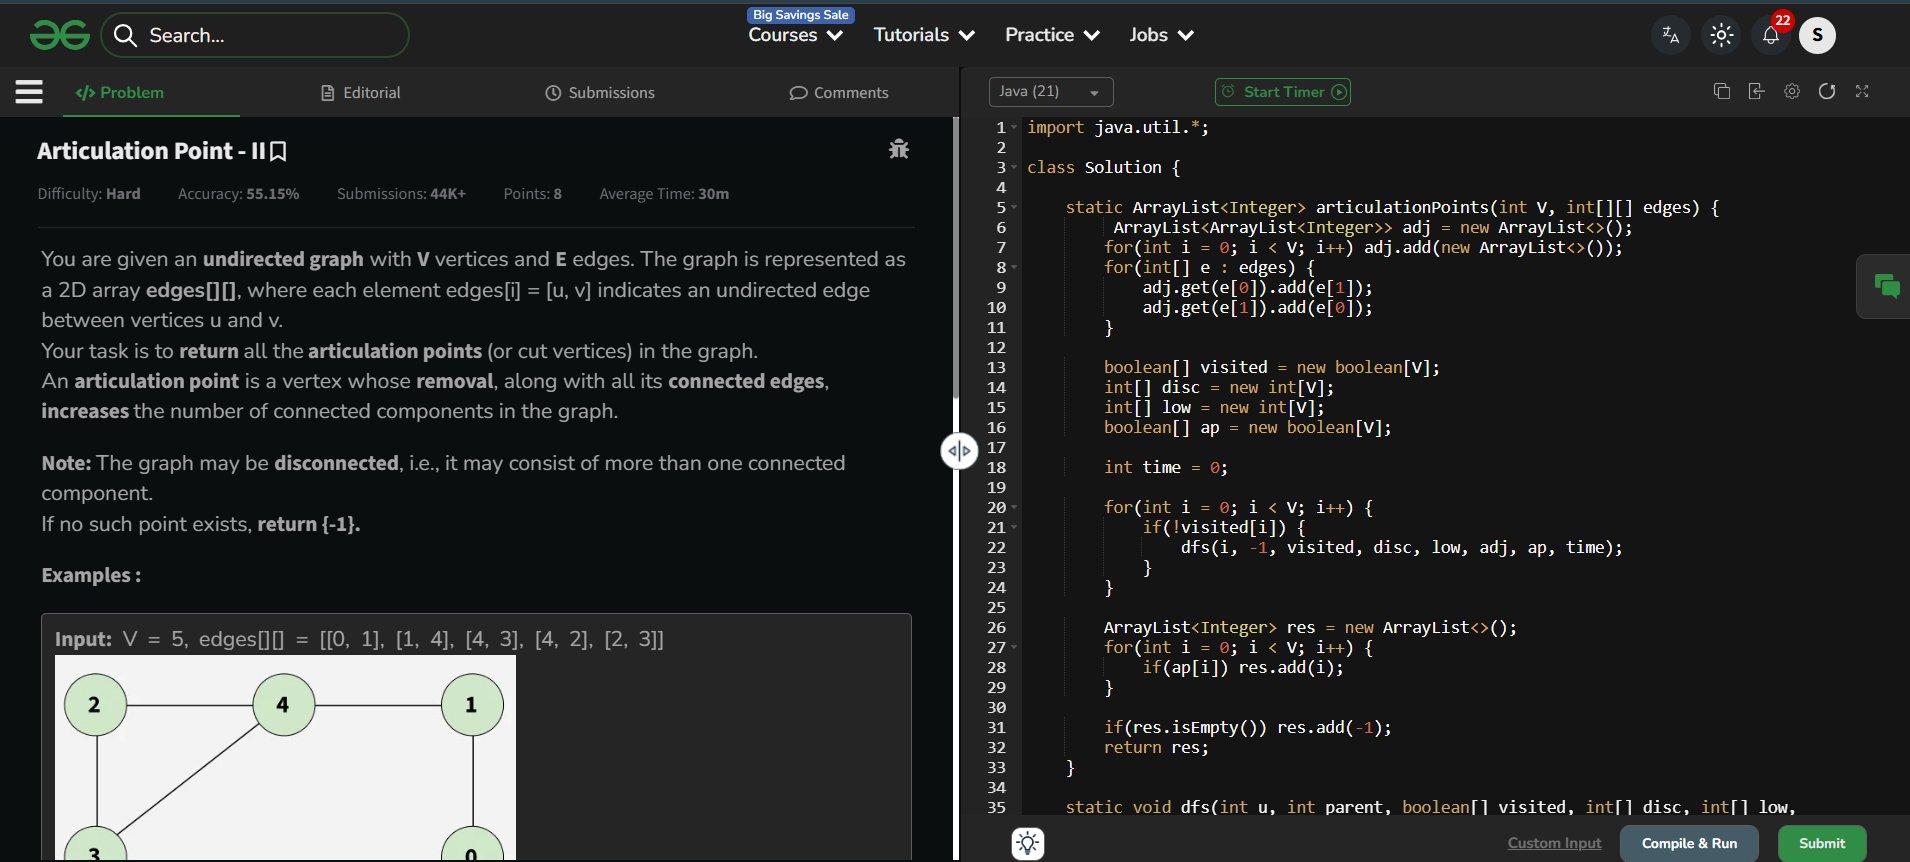This screenshot has width=1910, height=862.
Task: Enter fullscreen editor mode
Action: click(1862, 92)
